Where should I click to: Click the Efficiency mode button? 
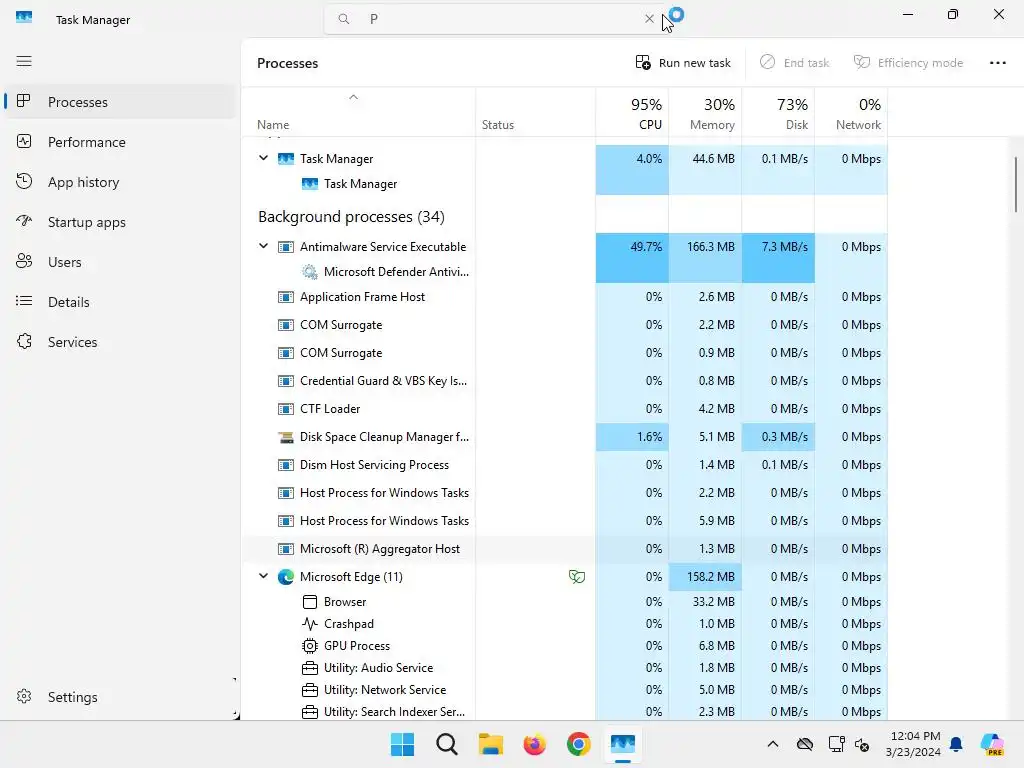(x=908, y=63)
